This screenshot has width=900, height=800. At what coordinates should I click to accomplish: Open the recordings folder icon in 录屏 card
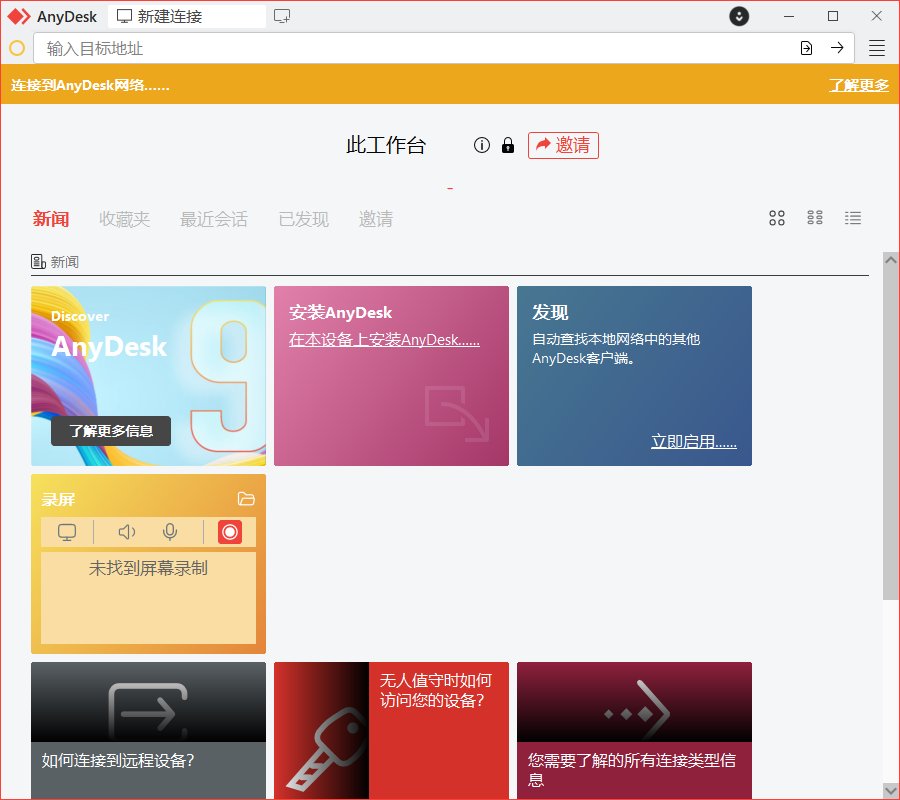pos(246,499)
